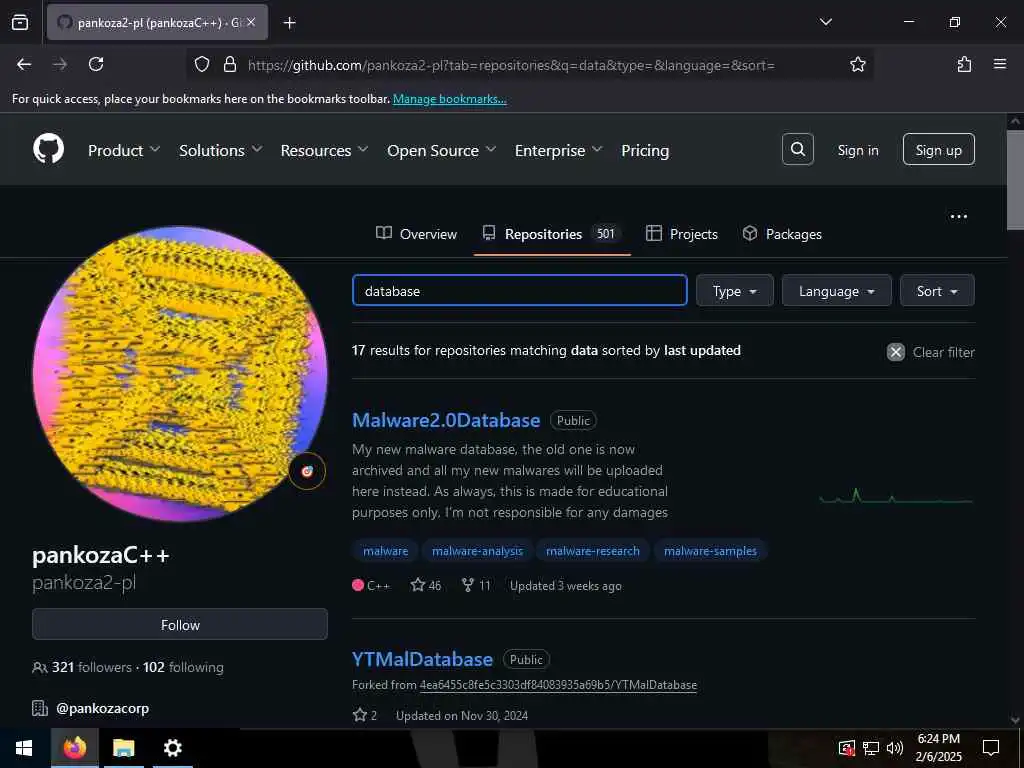Viewport: 1024px width, 768px height.
Task: Open the network icon in system tray
Action: click(x=871, y=748)
